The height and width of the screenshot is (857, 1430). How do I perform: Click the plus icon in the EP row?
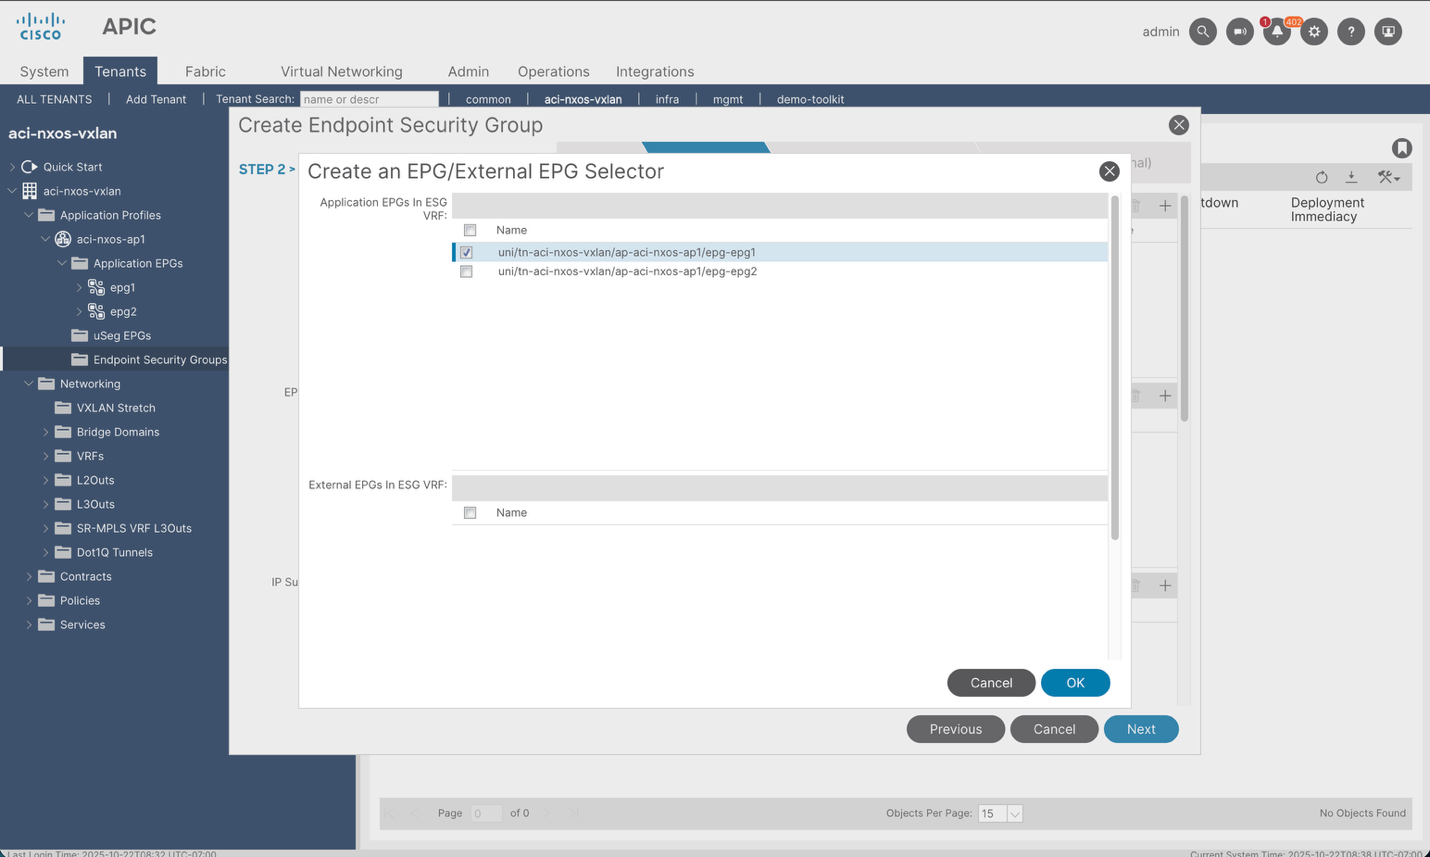click(1165, 395)
